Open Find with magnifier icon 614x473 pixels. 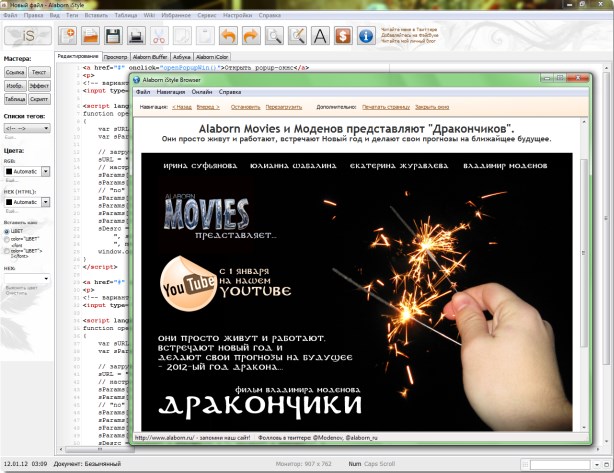point(274,36)
